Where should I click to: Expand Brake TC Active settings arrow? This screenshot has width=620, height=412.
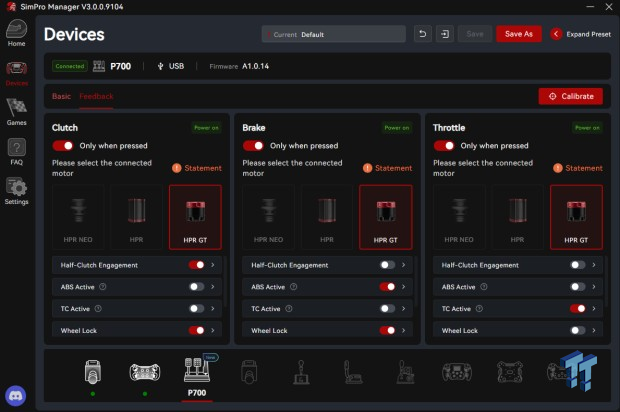[x=403, y=308]
